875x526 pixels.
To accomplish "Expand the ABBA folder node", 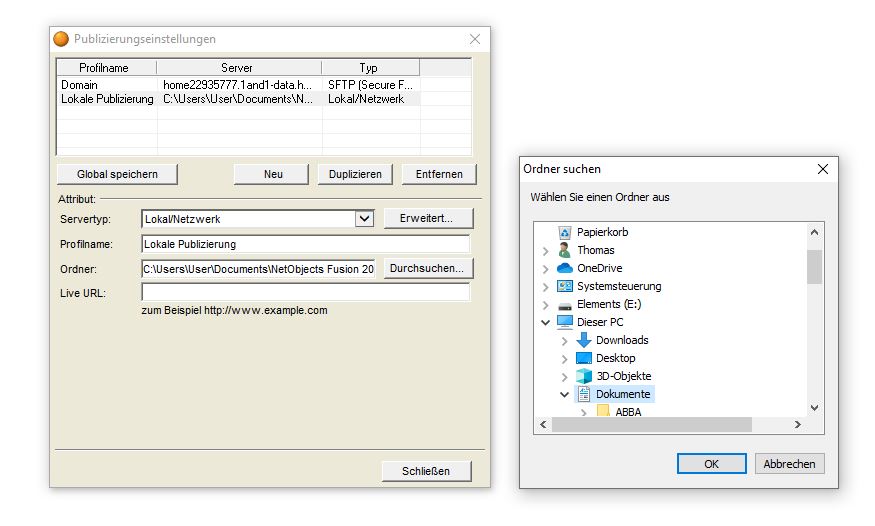I will pyautogui.click(x=584, y=412).
